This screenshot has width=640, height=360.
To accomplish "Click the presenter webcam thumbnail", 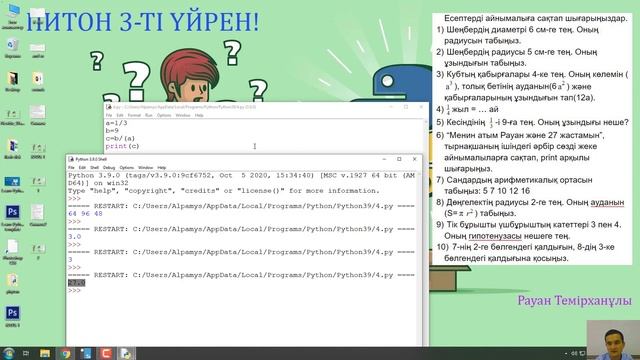I will [613, 340].
